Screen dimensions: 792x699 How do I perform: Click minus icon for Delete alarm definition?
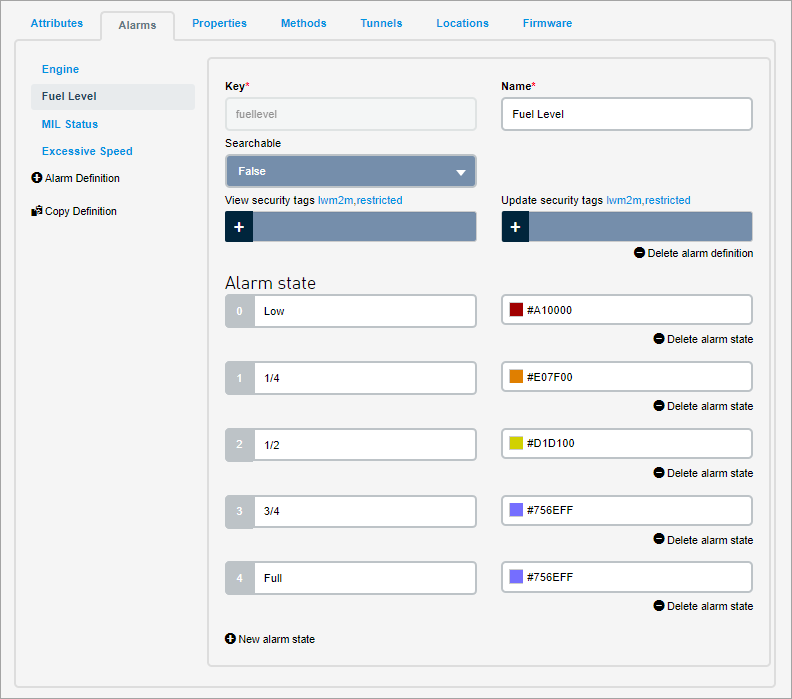639,253
